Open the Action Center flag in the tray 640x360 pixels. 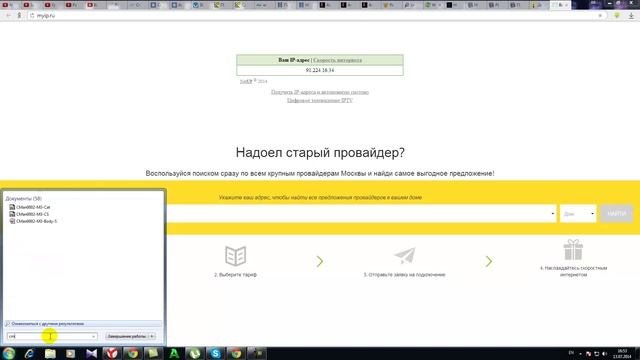point(588,353)
